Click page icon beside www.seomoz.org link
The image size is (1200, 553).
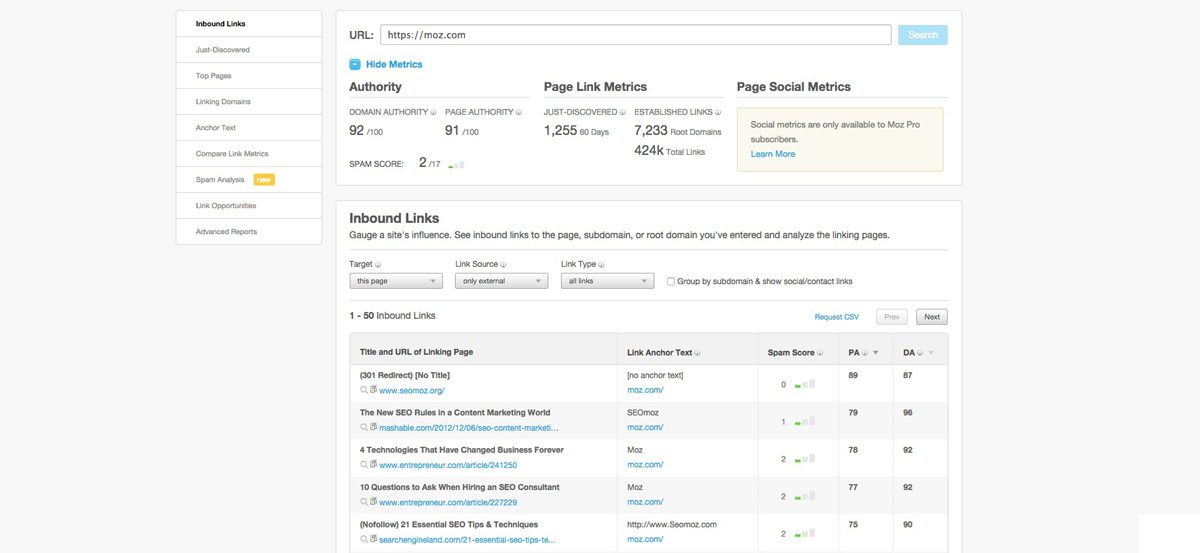click(x=374, y=390)
